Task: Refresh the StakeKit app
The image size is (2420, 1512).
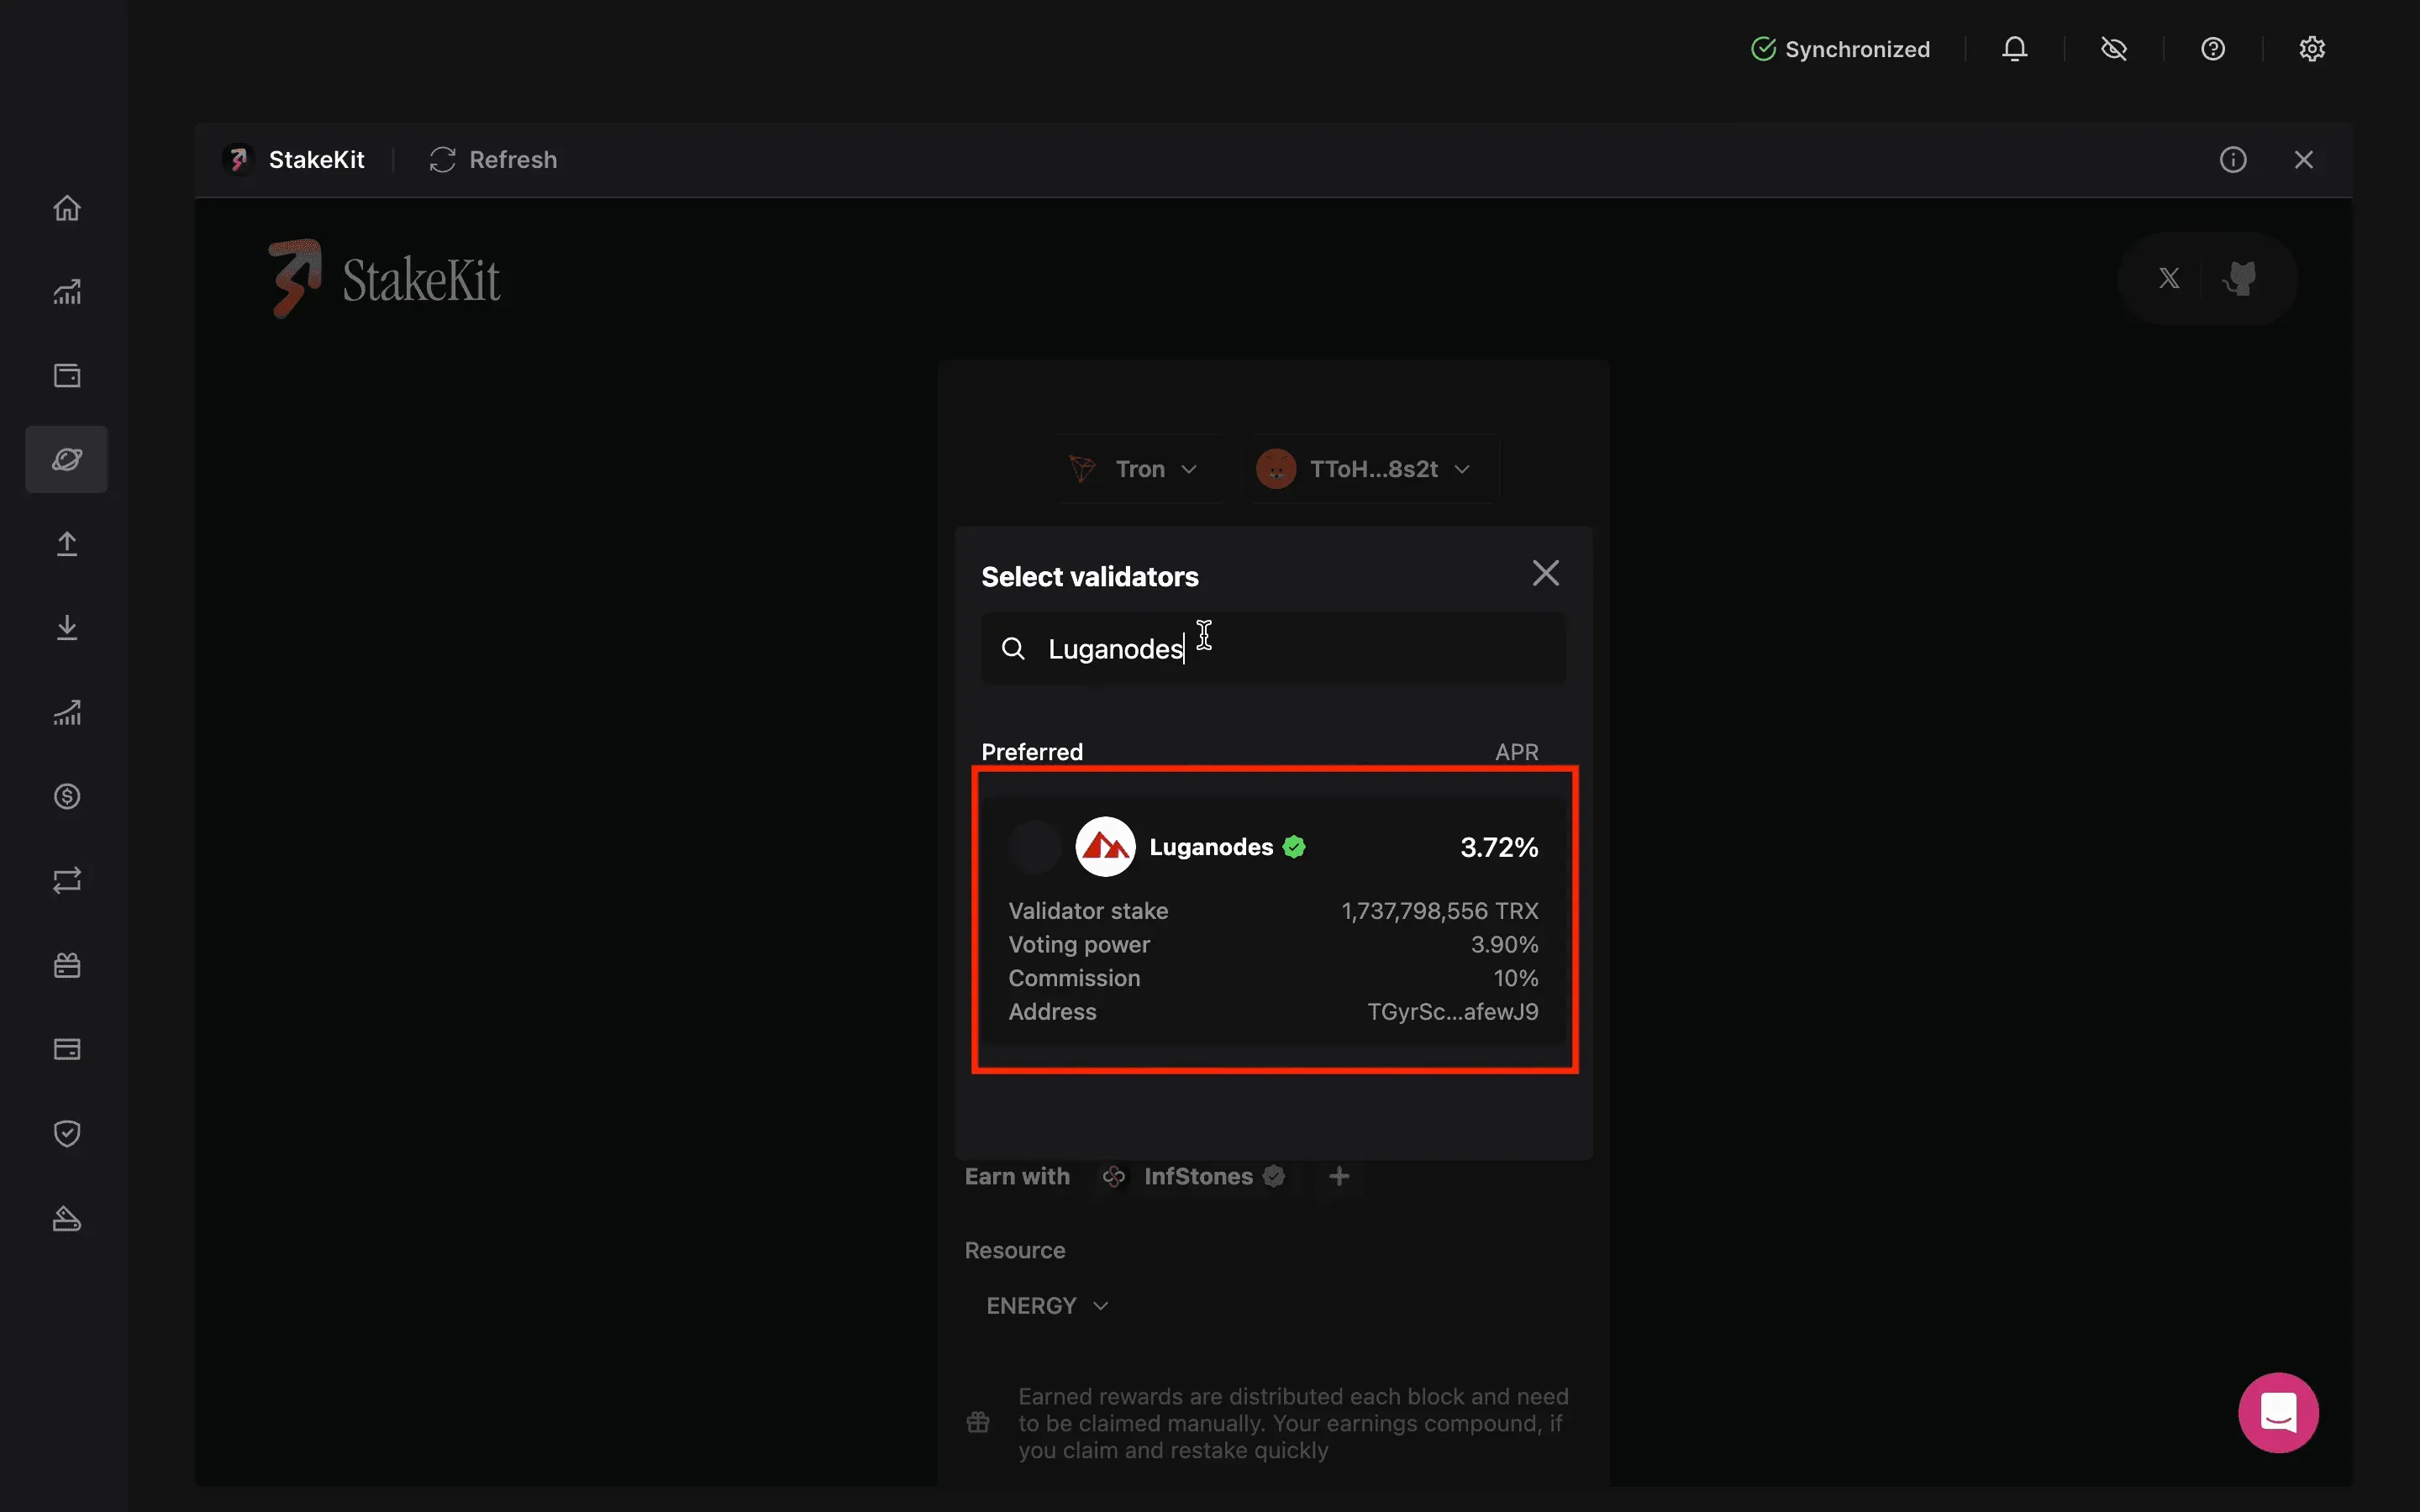Action: (493, 160)
